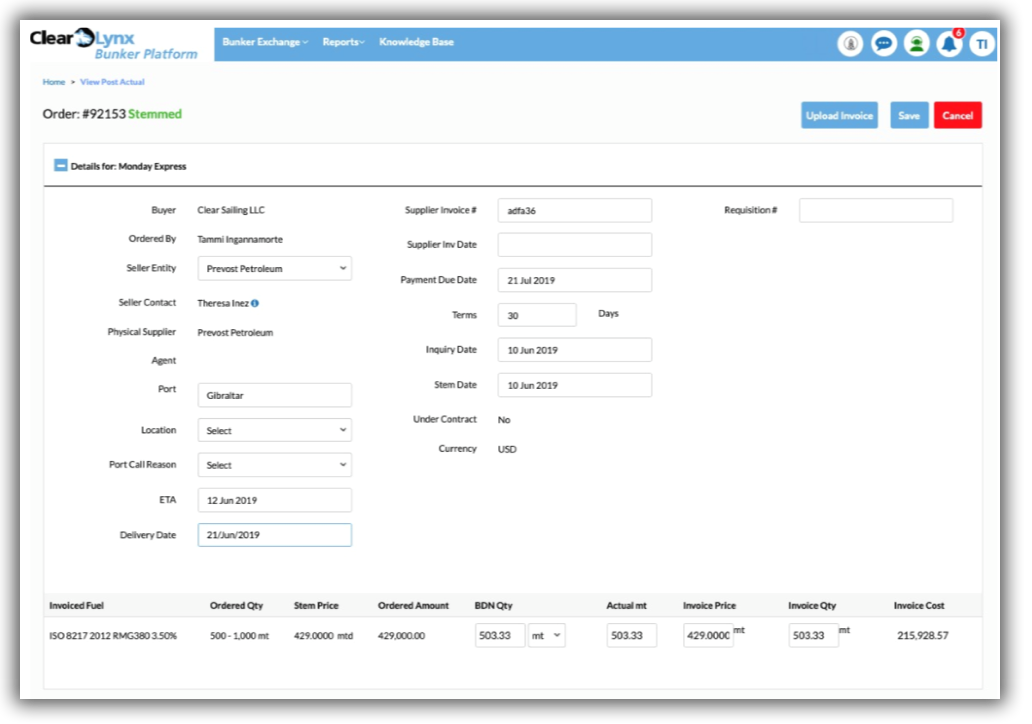Click the Under Contract value No
1032x724 pixels.
click(503, 420)
